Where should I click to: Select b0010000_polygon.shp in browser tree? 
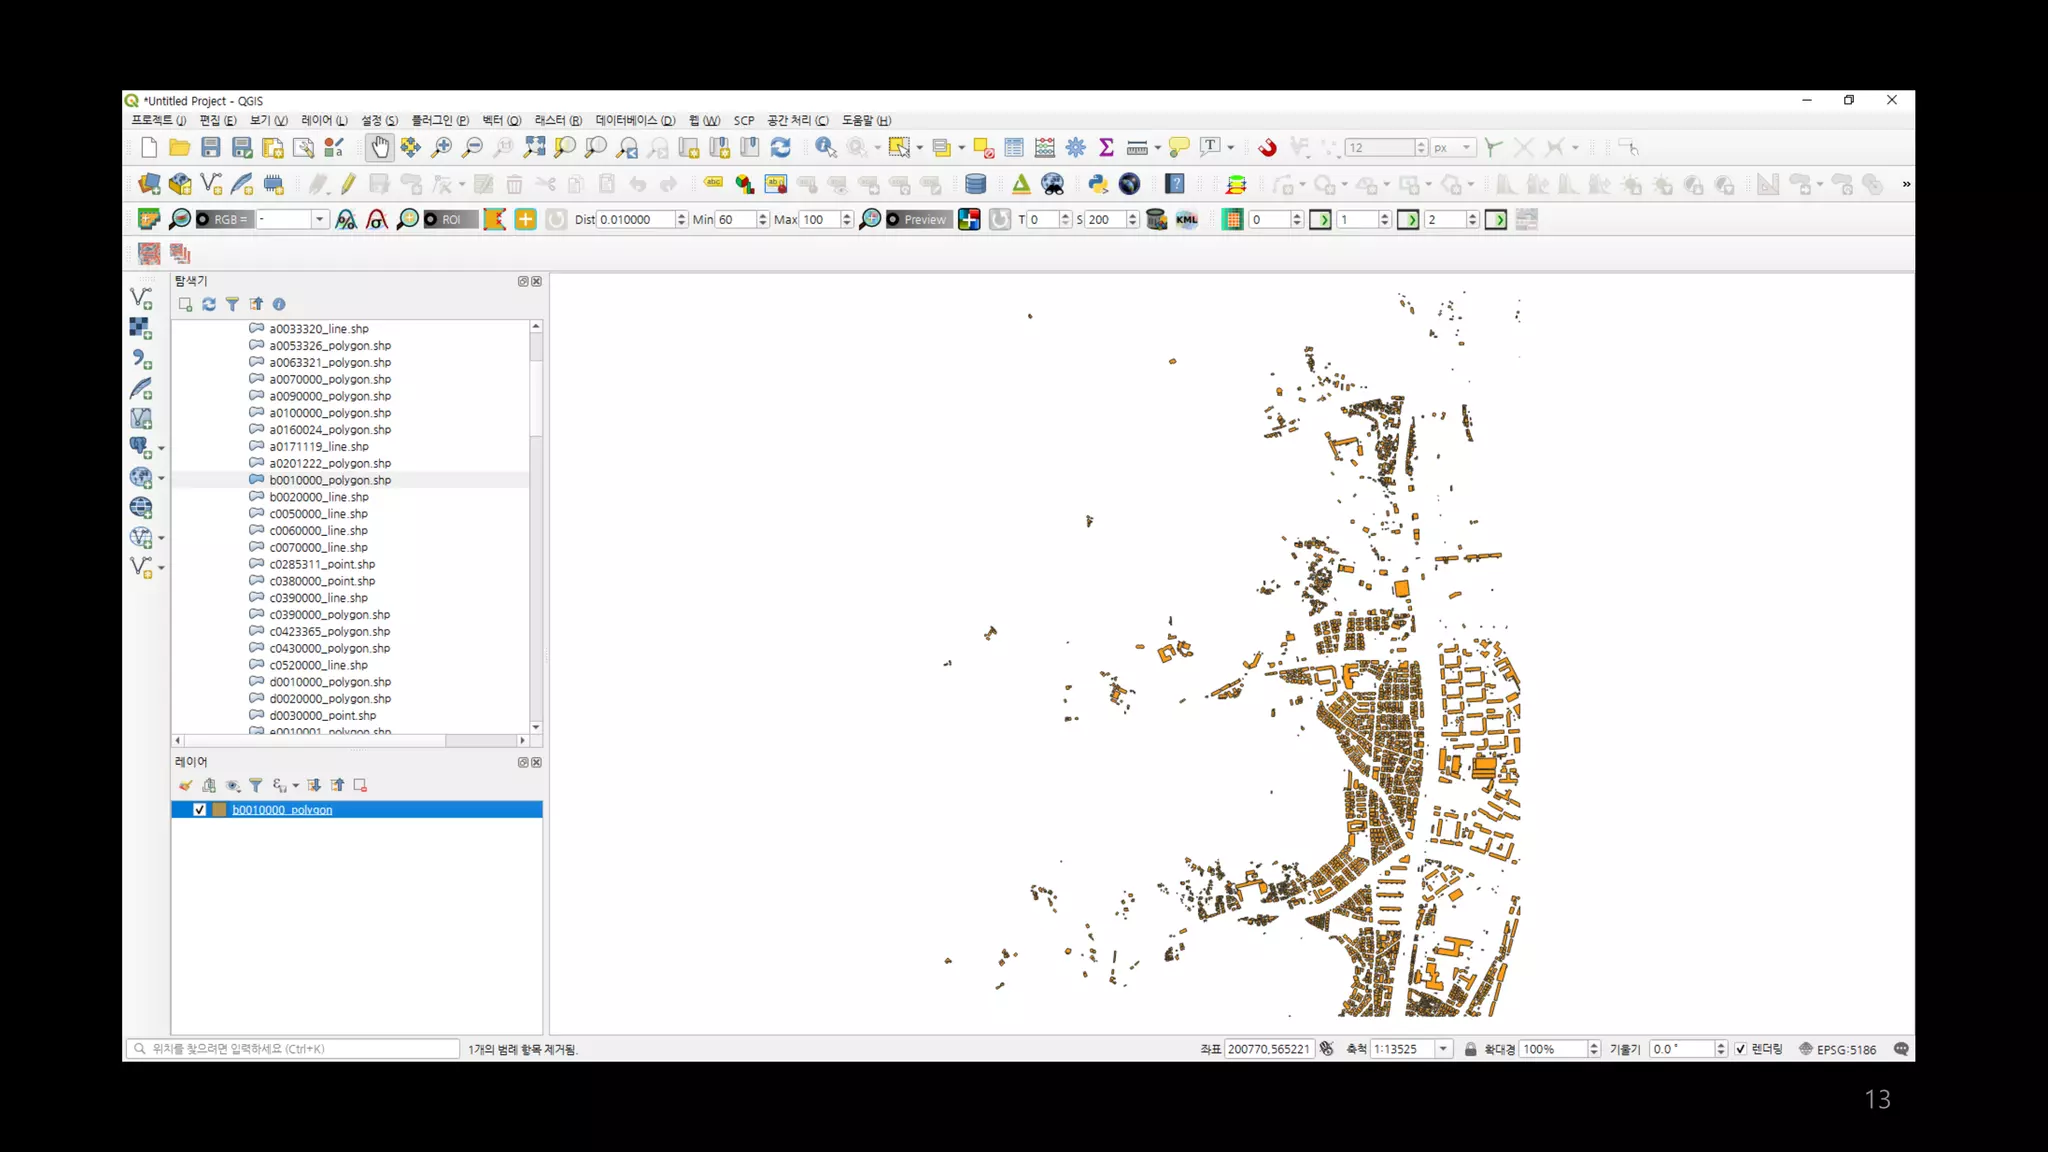pyautogui.click(x=330, y=480)
